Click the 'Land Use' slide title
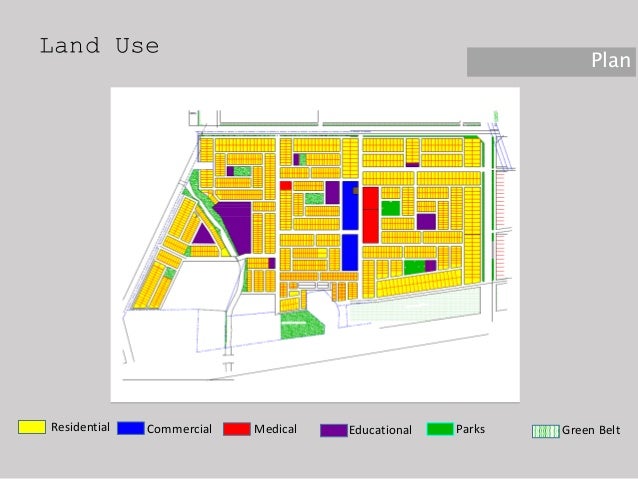Screen dimensions: 638x479 (x=99, y=46)
